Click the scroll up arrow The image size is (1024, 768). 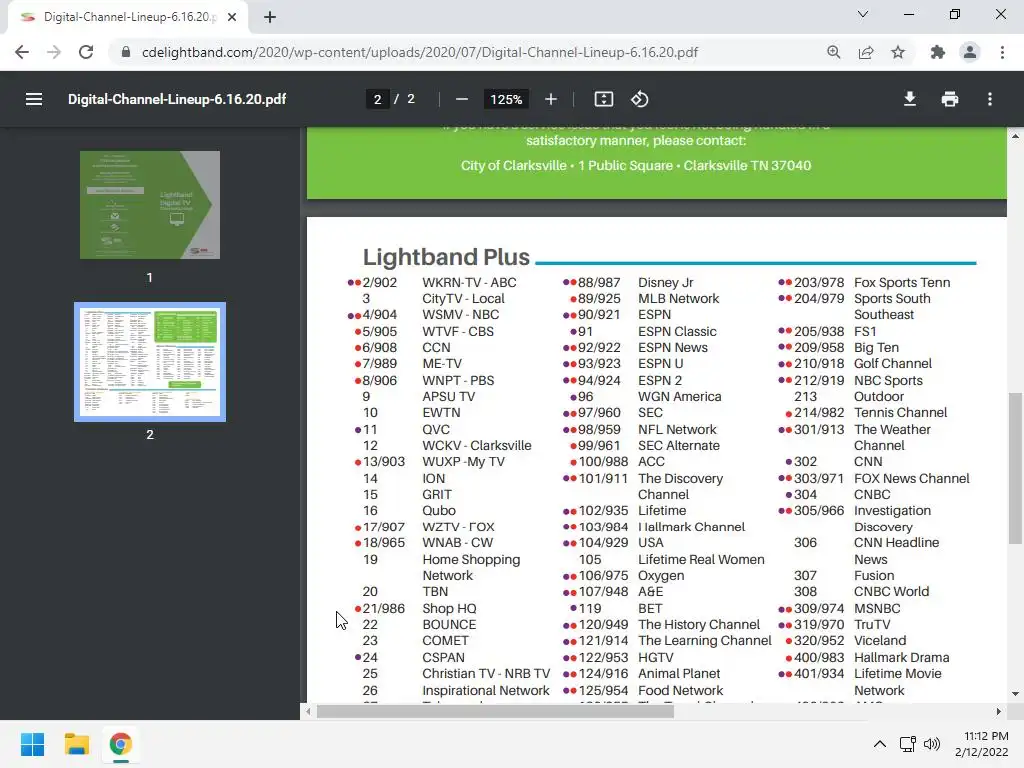pos(1015,136)
